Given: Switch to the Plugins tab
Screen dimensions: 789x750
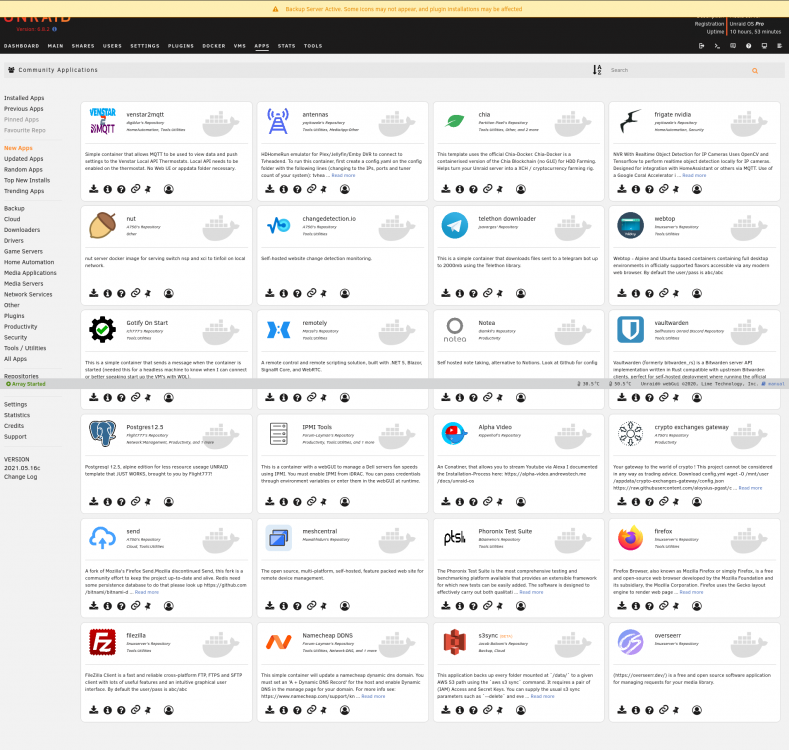Looking at the screenshot, I should 181,46.
